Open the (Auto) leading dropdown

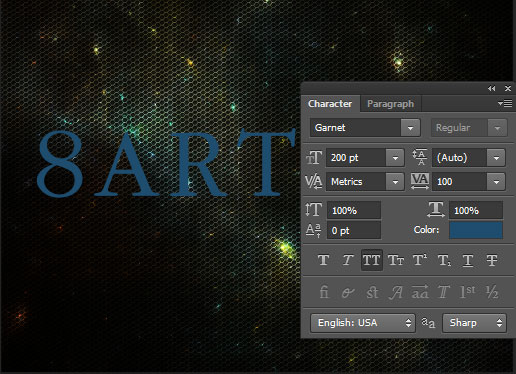click(x=496, y=157)
